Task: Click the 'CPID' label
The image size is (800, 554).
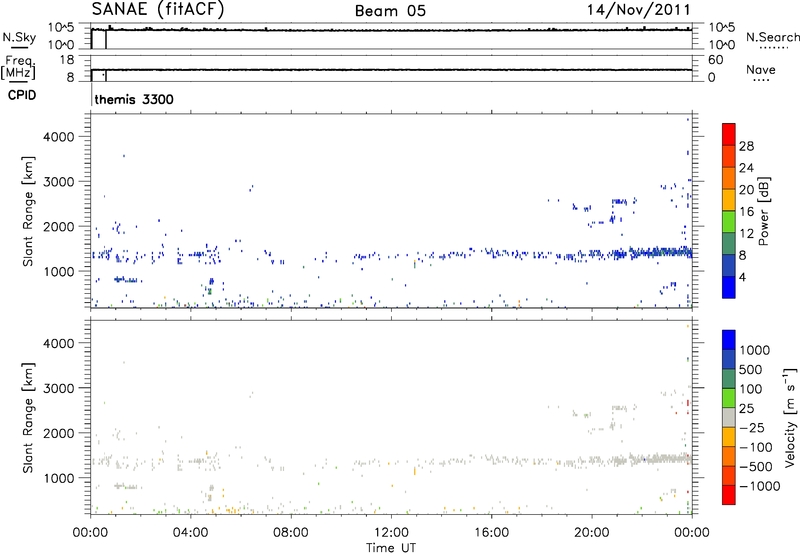Action: coord(22,95)
